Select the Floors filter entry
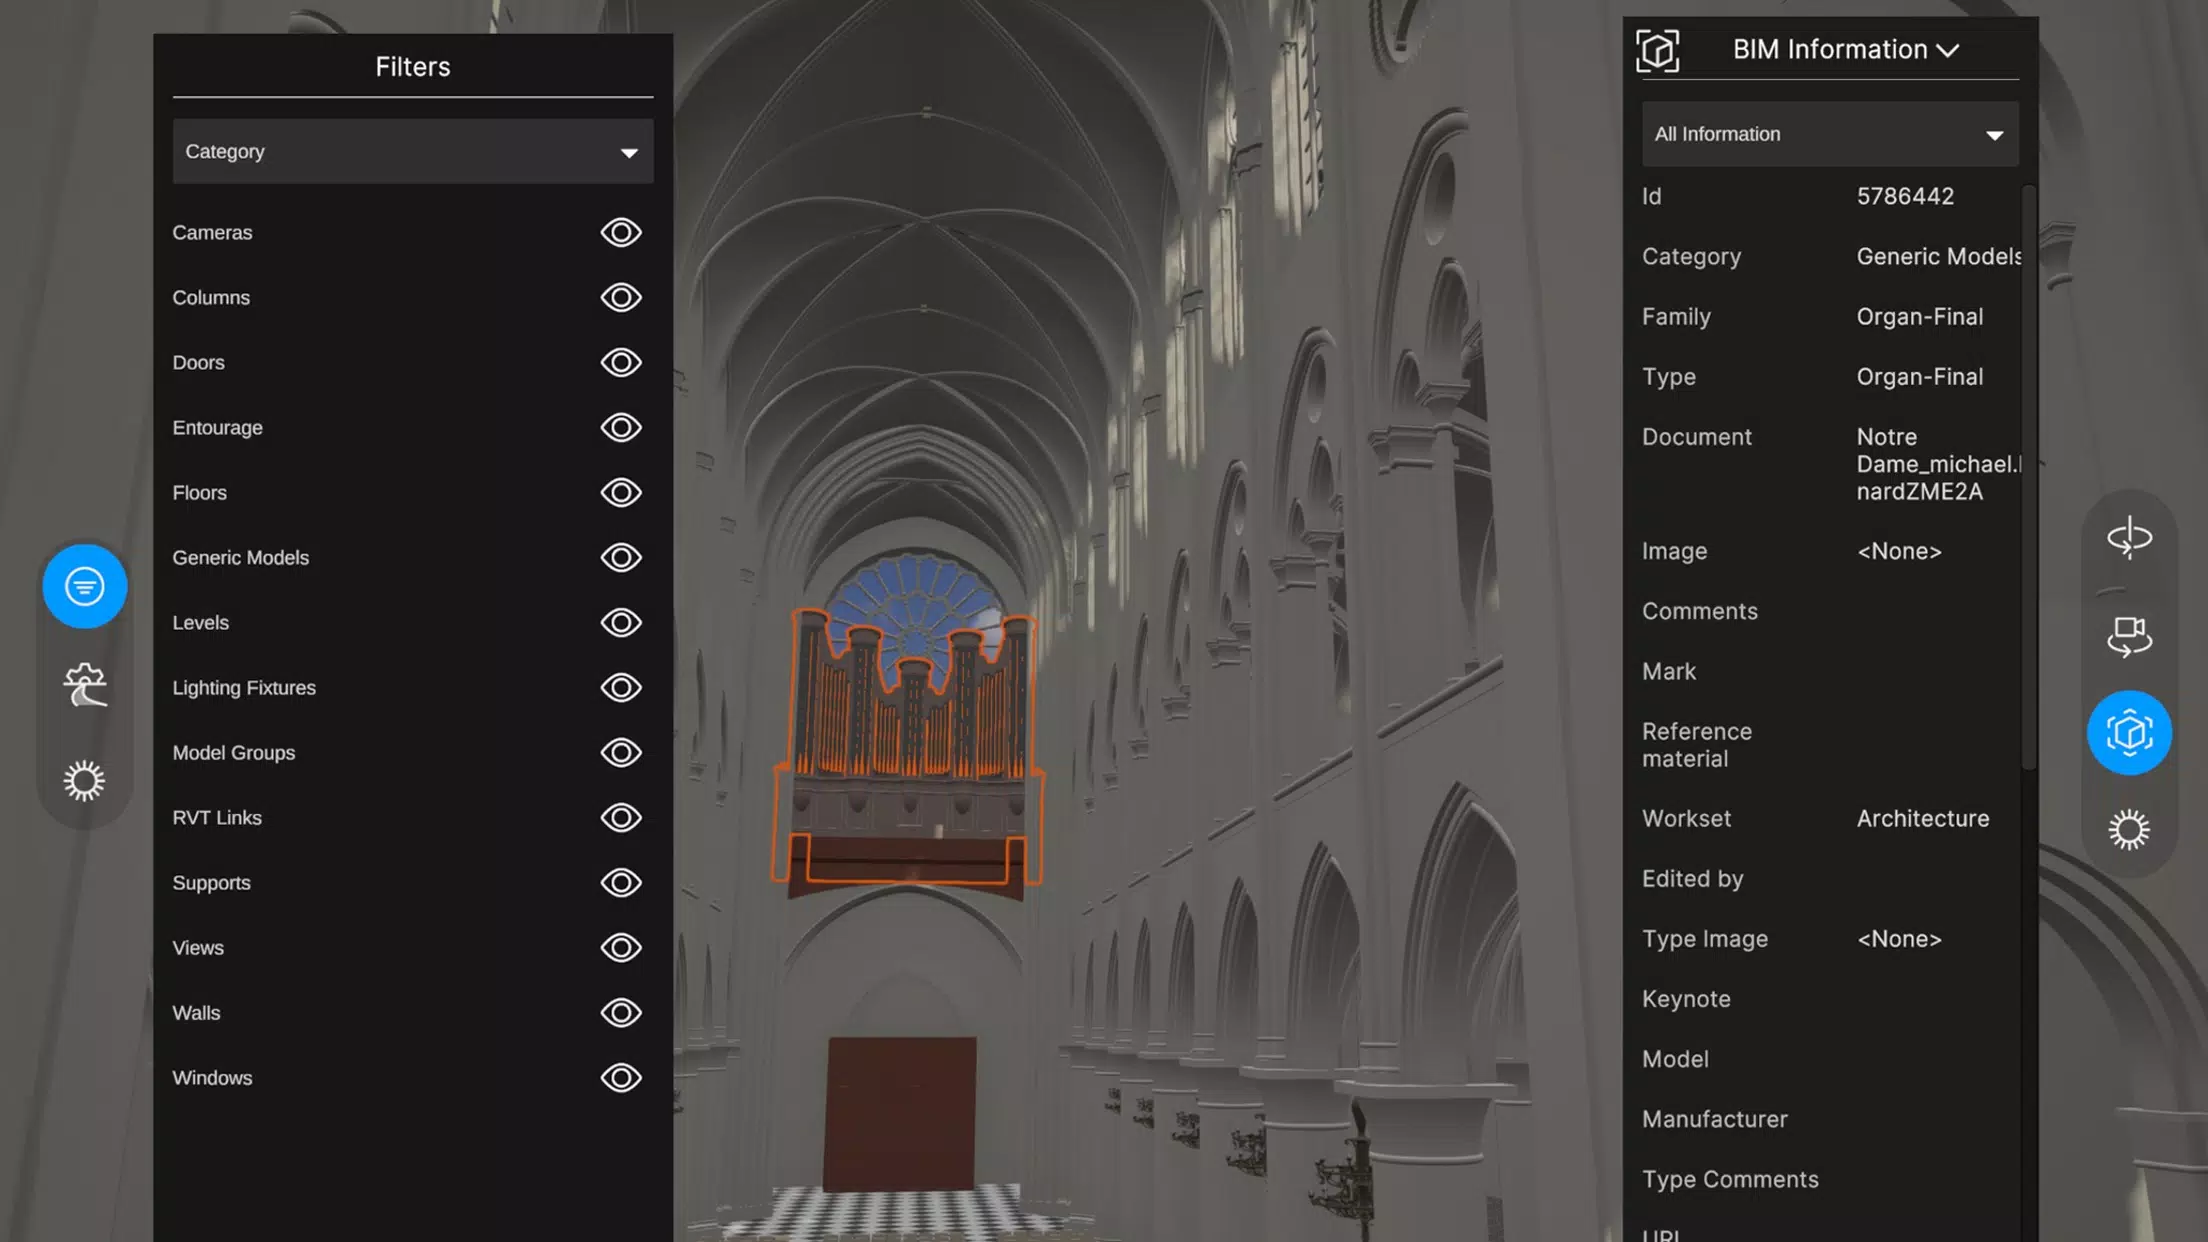 click(199, 493)
